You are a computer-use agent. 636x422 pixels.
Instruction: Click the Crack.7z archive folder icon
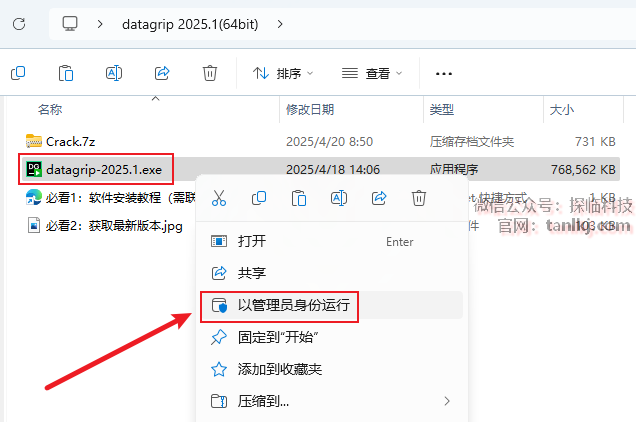point(34,141)
